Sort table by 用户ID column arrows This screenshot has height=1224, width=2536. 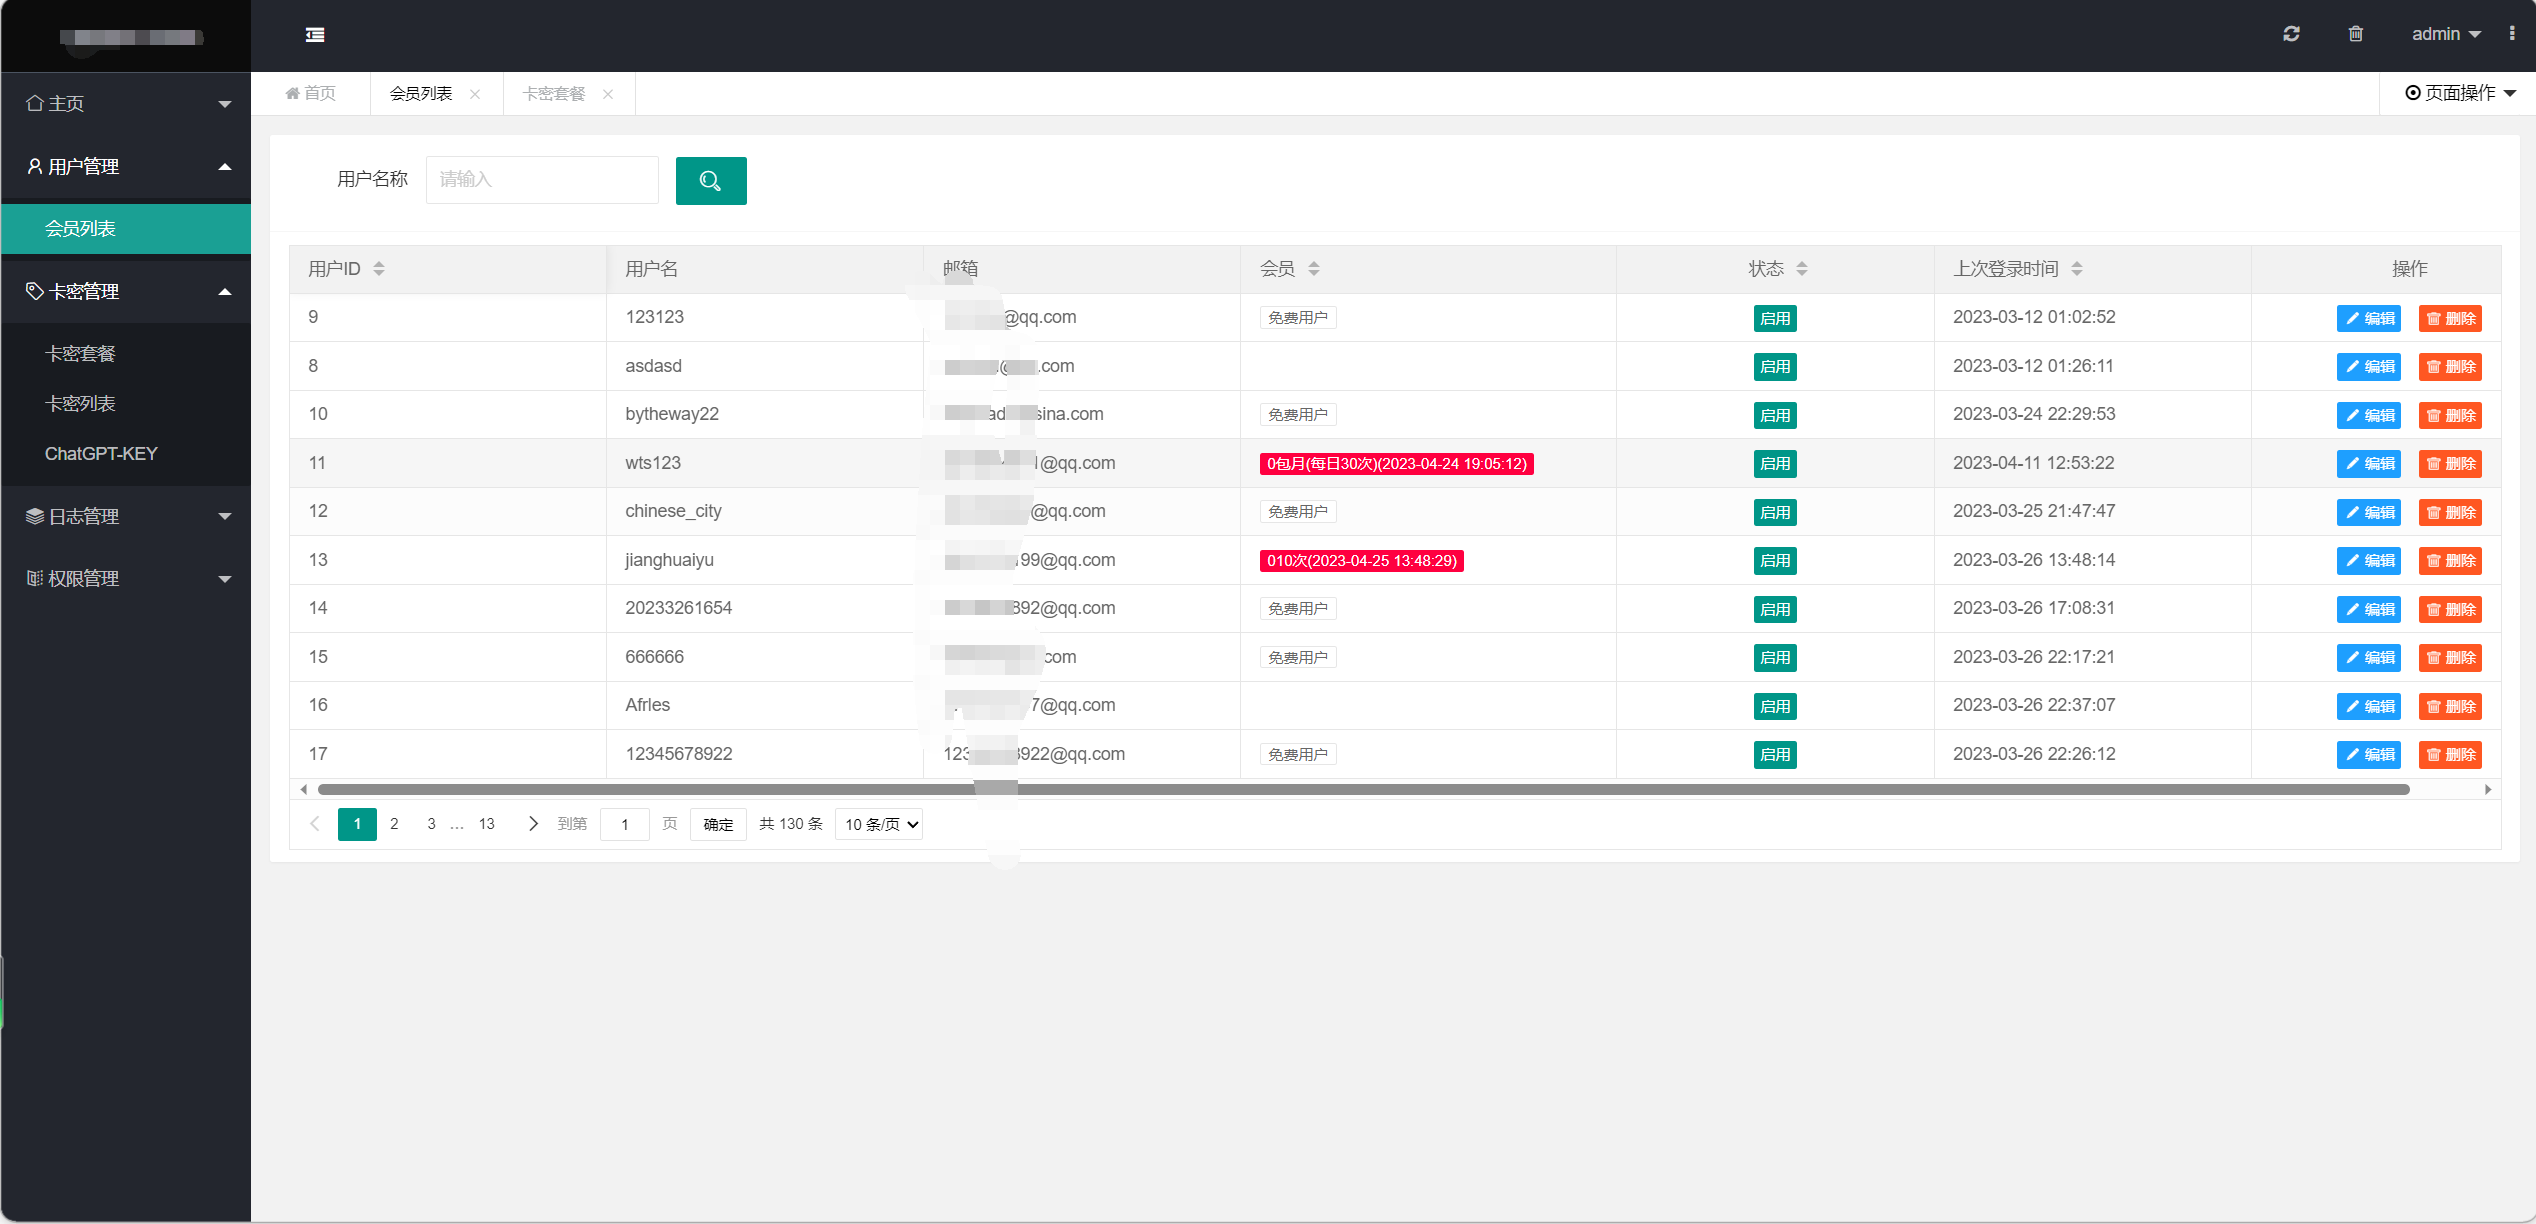point(379,269)
